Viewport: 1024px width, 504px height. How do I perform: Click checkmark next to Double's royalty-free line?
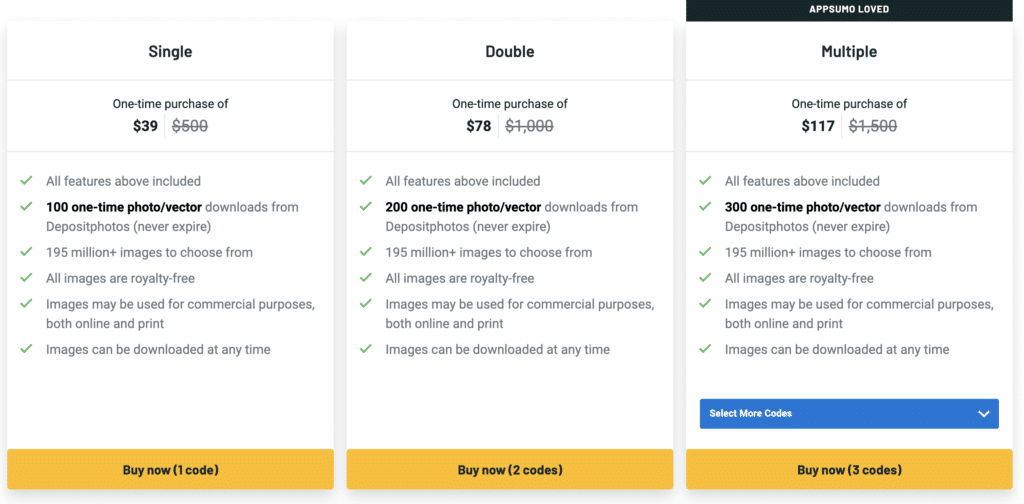[x=366, y=278]
